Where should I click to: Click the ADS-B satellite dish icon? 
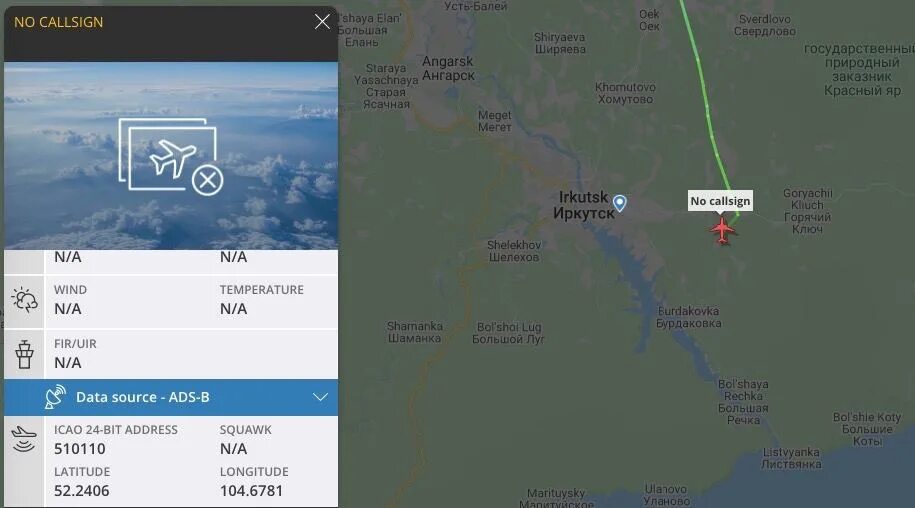pos(55,397)
